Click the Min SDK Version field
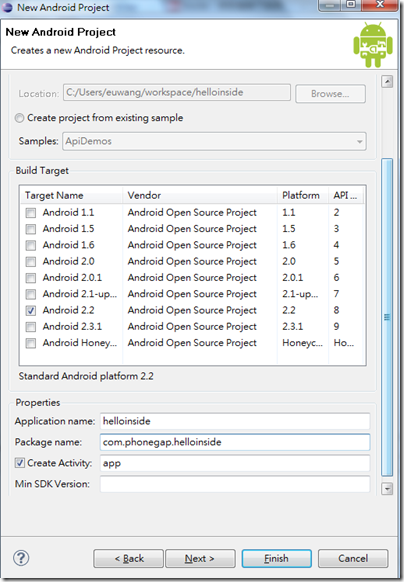 coord(235,484)
